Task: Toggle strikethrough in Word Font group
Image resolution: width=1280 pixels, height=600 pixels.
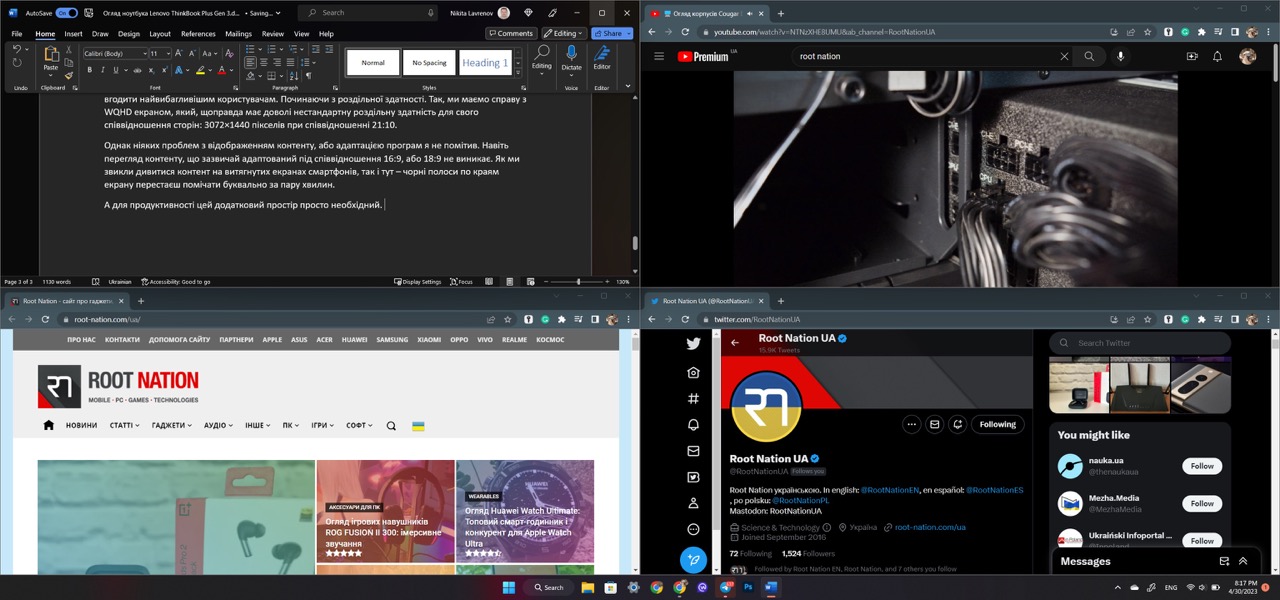Action: [137, 70]
